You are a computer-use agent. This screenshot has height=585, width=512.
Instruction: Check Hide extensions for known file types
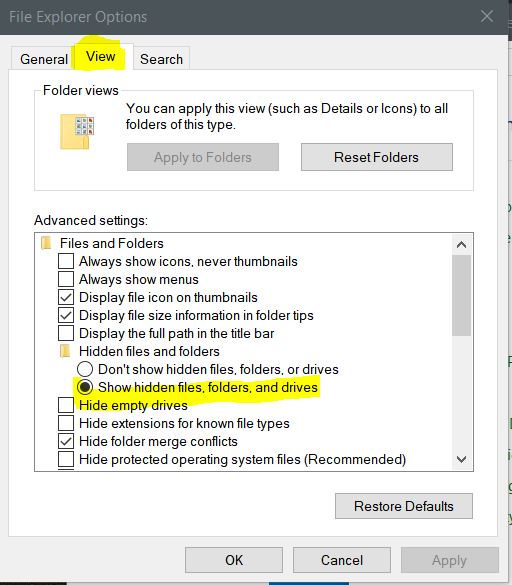(66, 423)
